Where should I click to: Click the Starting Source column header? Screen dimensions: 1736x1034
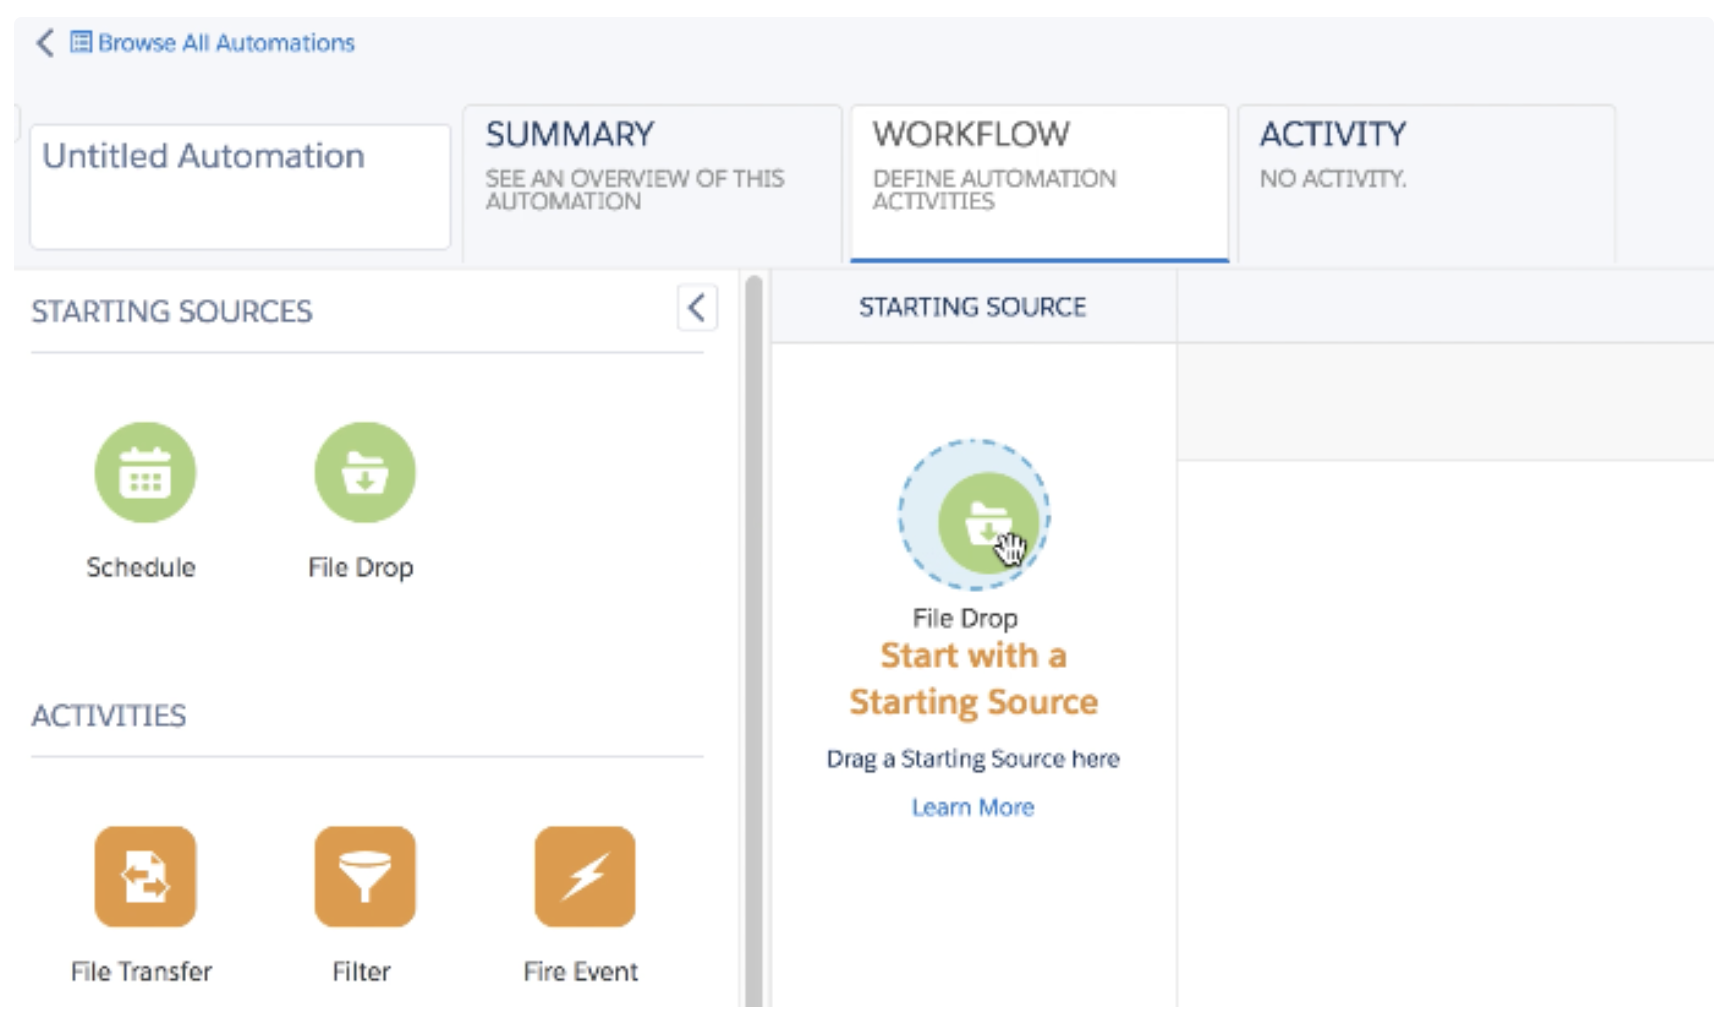pos(972,307)
